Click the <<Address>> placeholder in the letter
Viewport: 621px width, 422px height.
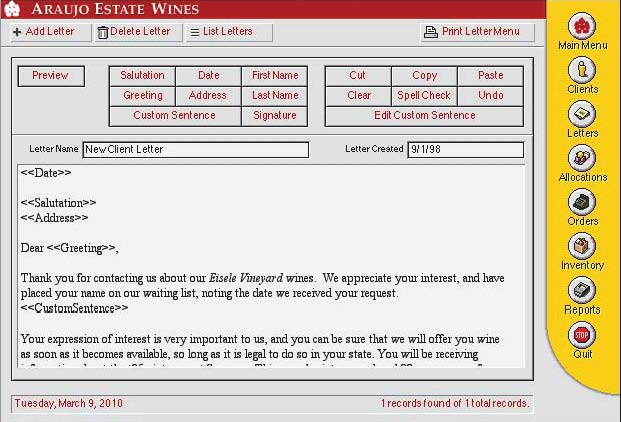(x=54, y=218)
